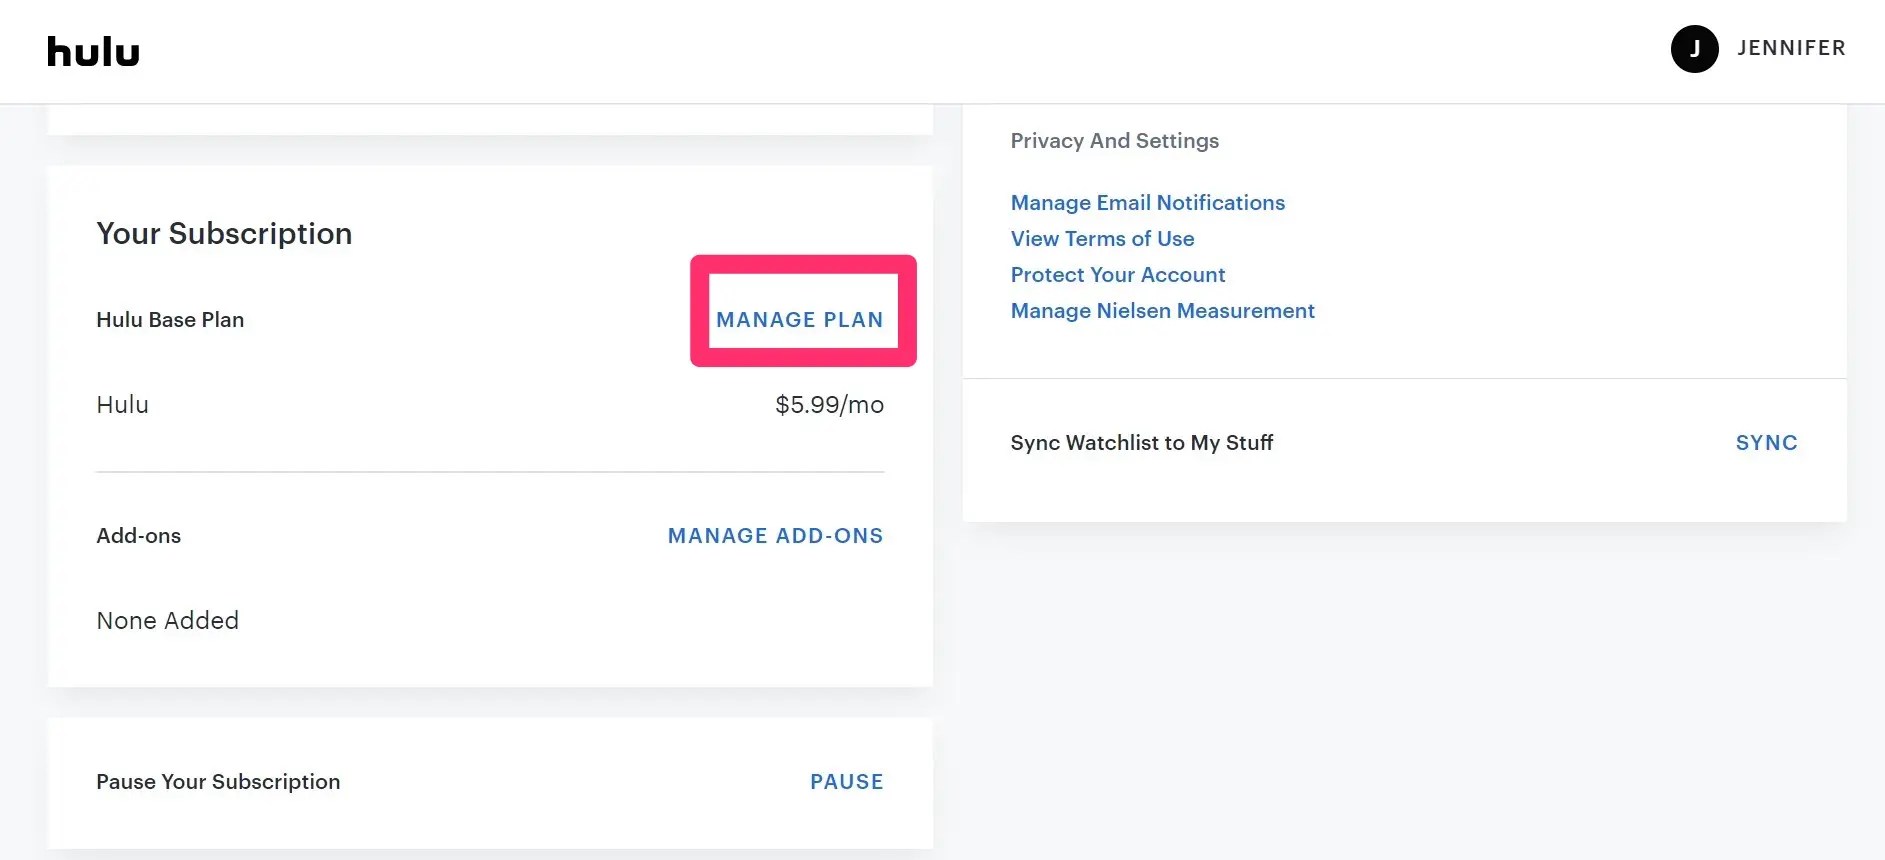Follow the Protect Your Account link
The width and height of the screenshot is (1885, 860).
click(1117, 275)
